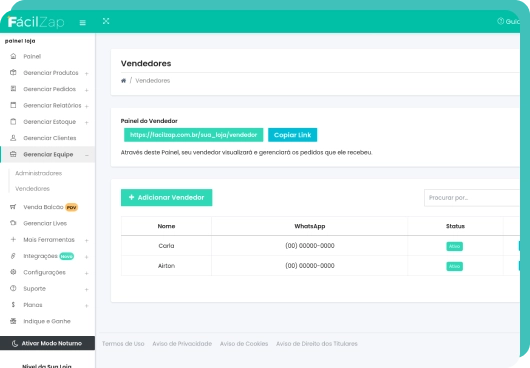Click the PDV badge
The height and width of the screenshot is (368, 530).
71,207
